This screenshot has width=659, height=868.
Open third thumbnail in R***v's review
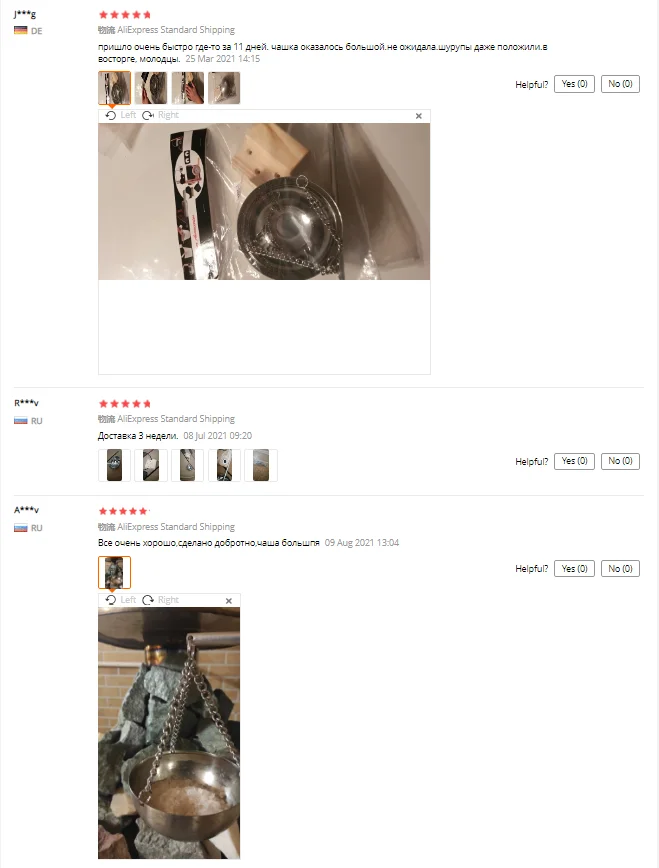point(188,465)
